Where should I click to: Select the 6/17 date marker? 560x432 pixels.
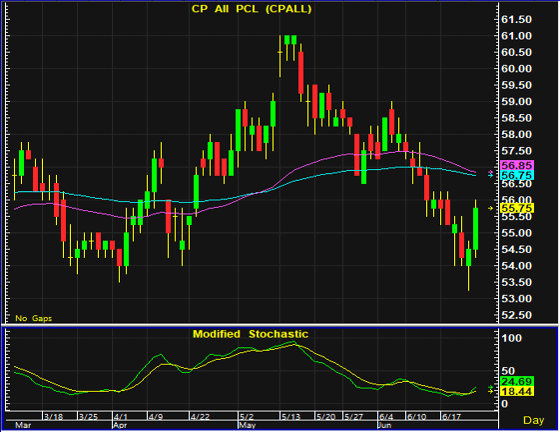coord(451,417)
